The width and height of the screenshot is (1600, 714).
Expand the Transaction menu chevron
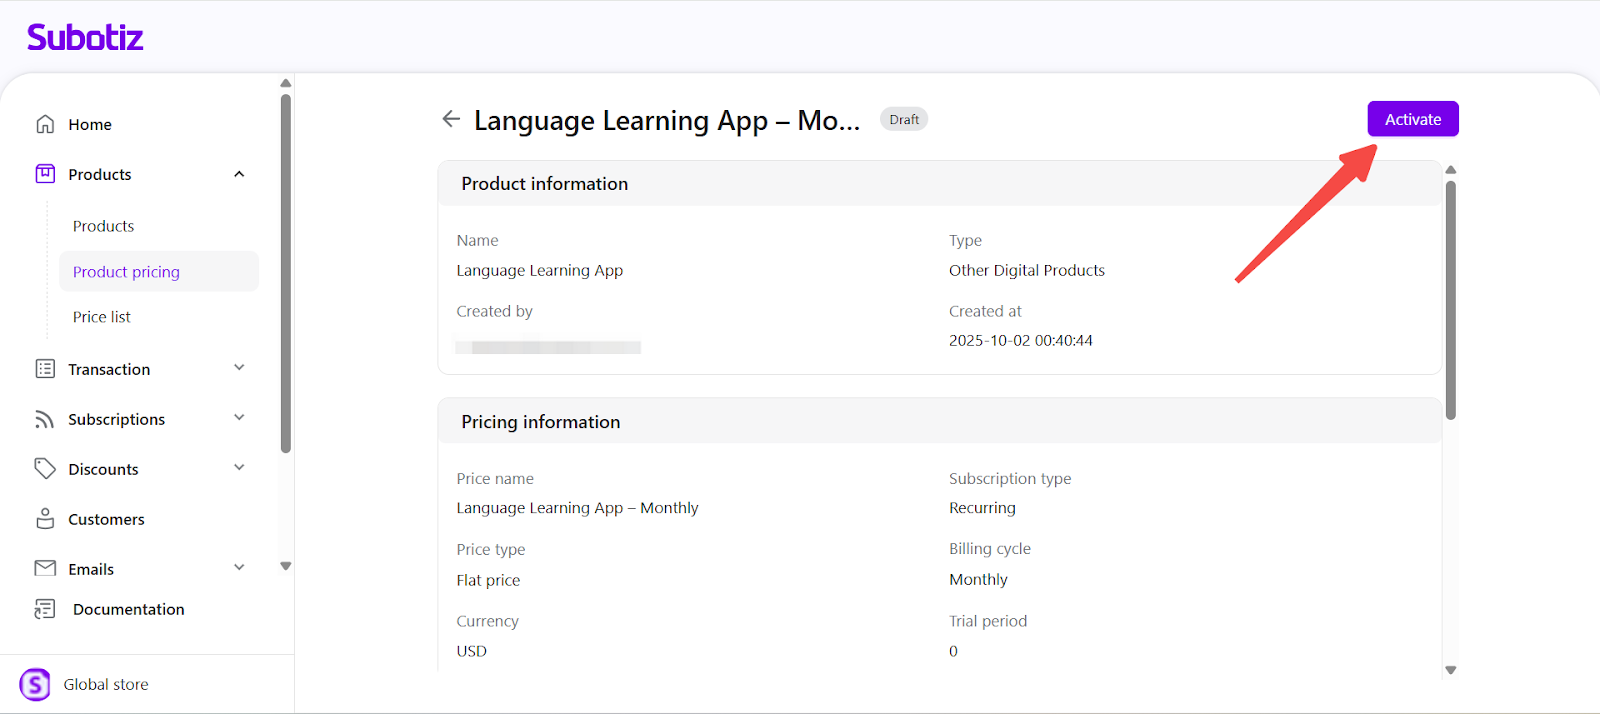pos(239,368)
